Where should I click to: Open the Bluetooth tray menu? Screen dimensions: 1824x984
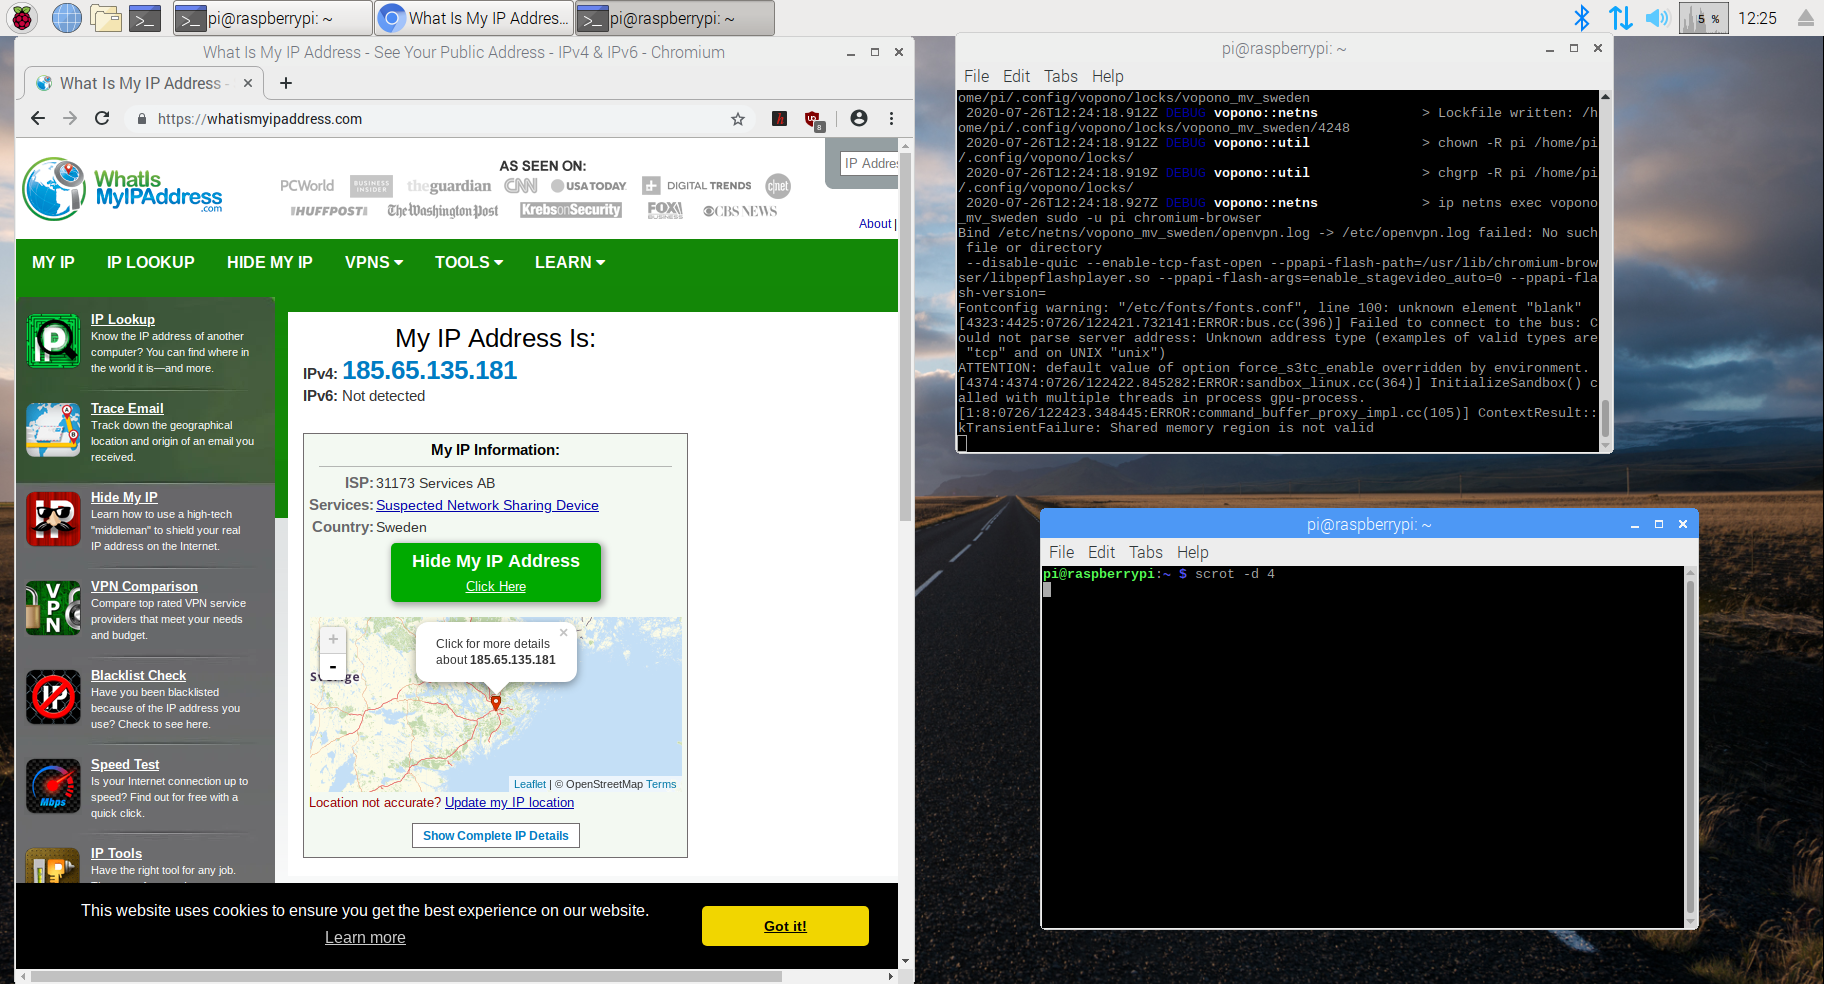1582,18
